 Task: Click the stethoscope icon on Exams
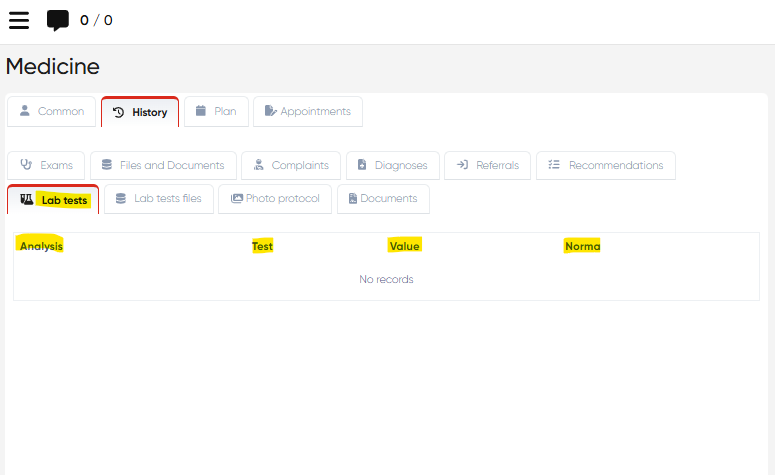(26, 165)
